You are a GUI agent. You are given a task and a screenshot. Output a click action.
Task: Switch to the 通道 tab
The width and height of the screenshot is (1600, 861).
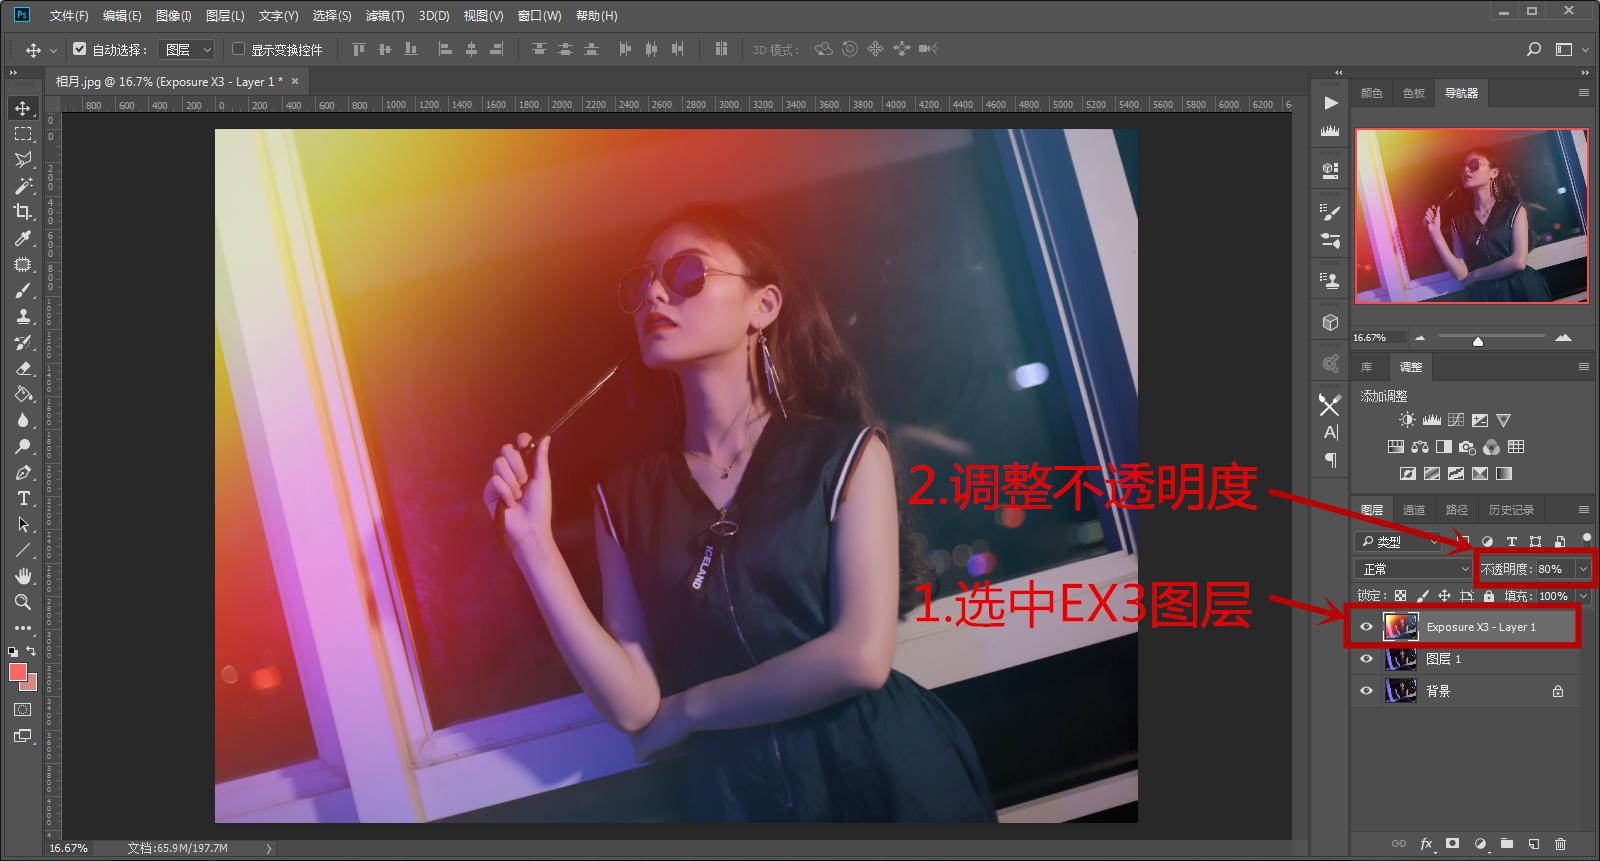coord(1414,510)
